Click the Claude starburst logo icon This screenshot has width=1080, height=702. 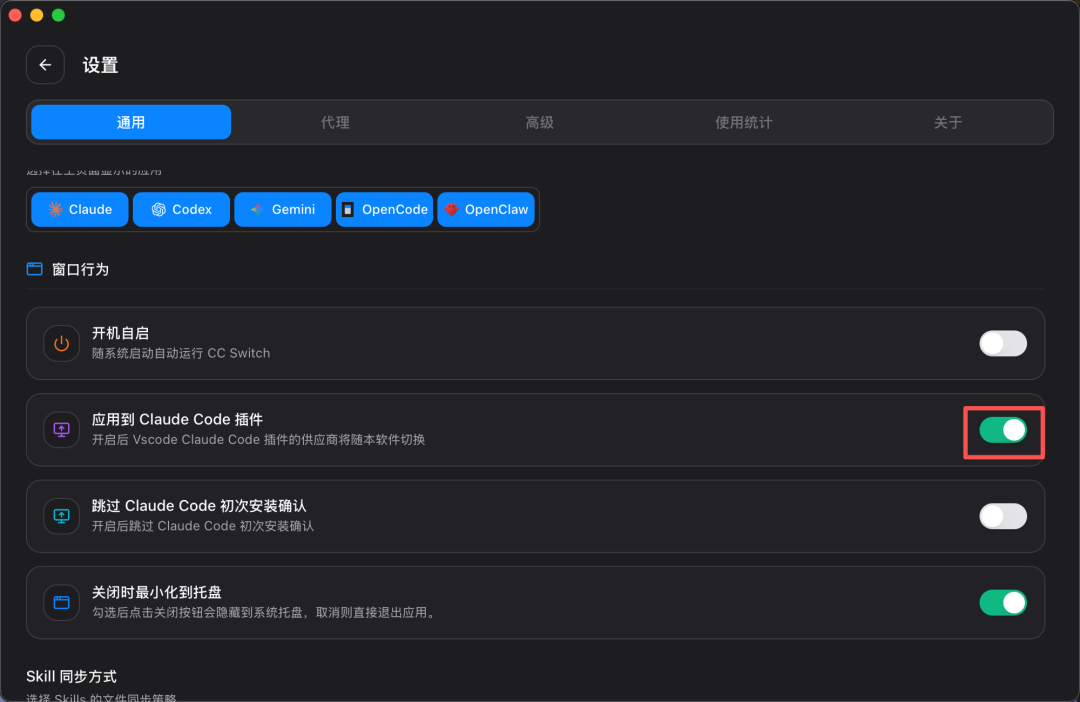(x=55, y=209)
